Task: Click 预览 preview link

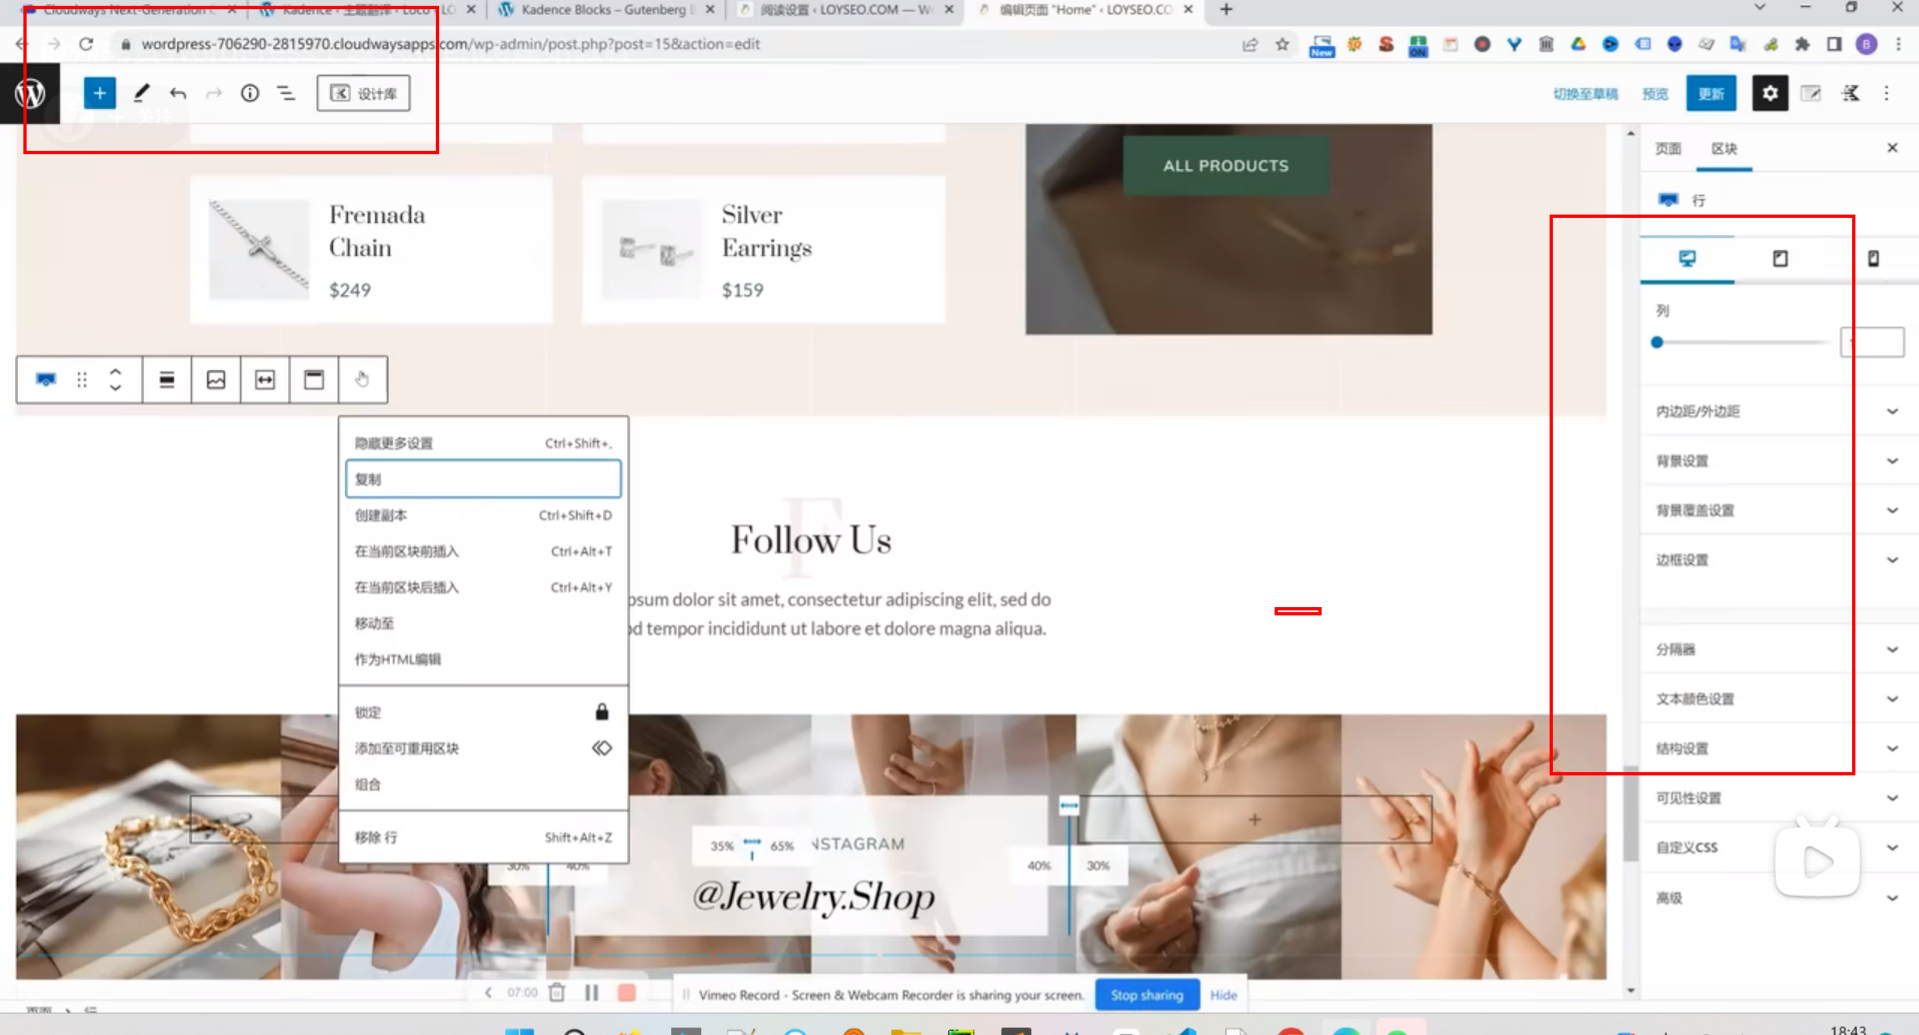Action: pos(1655,93)
